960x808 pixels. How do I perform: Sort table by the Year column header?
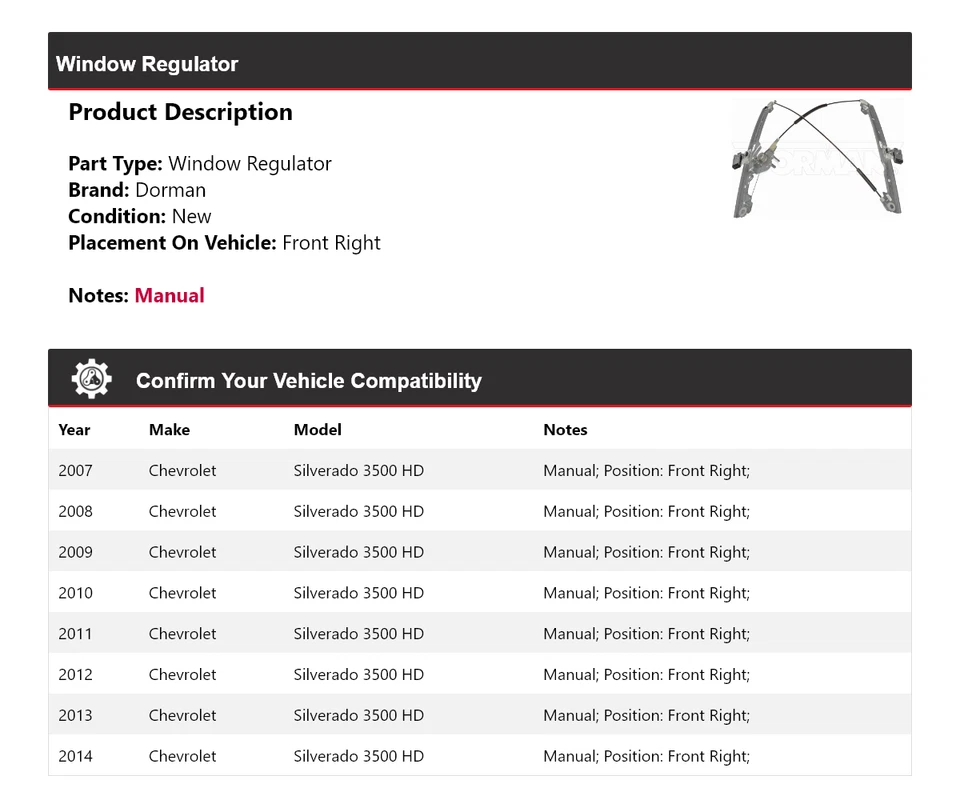tap(74, 430)
